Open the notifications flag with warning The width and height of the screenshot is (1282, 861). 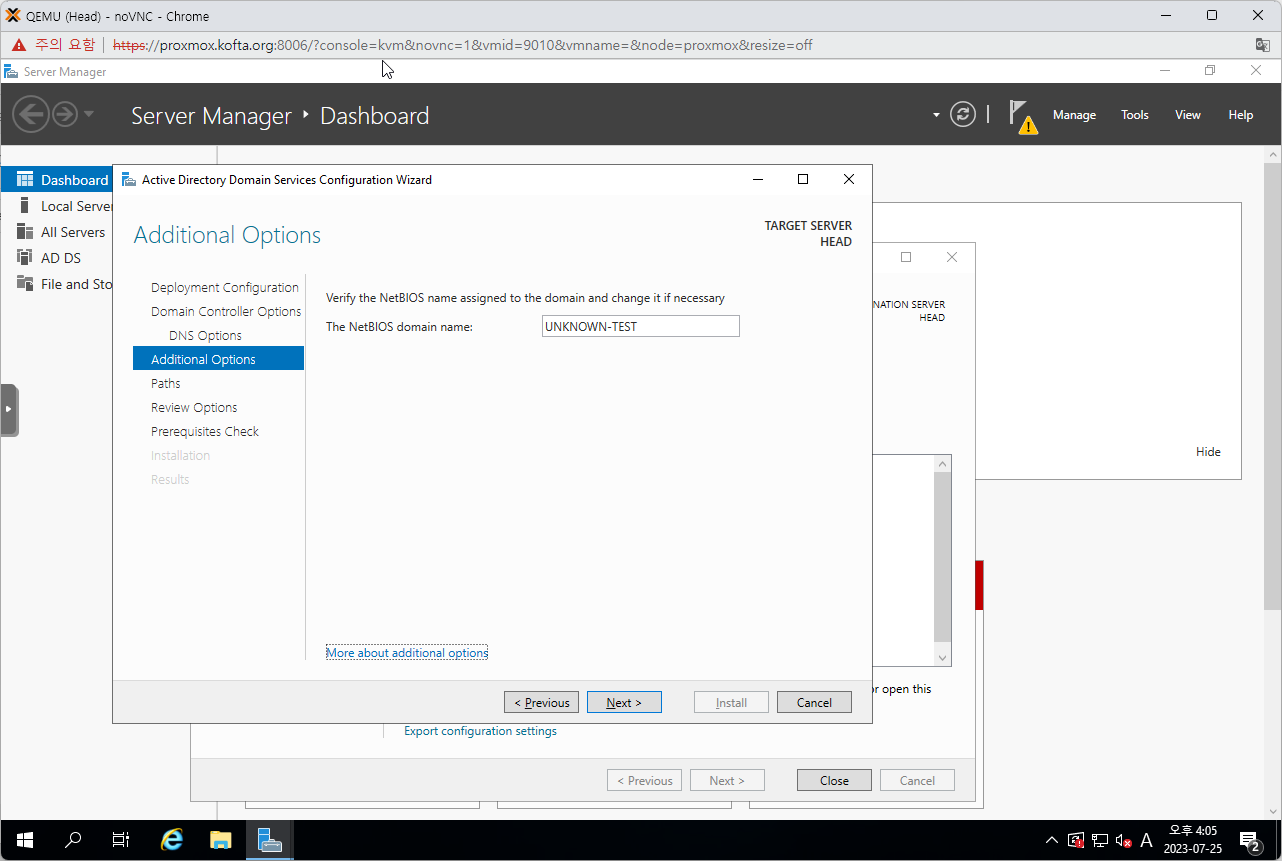coord(1021,115)
